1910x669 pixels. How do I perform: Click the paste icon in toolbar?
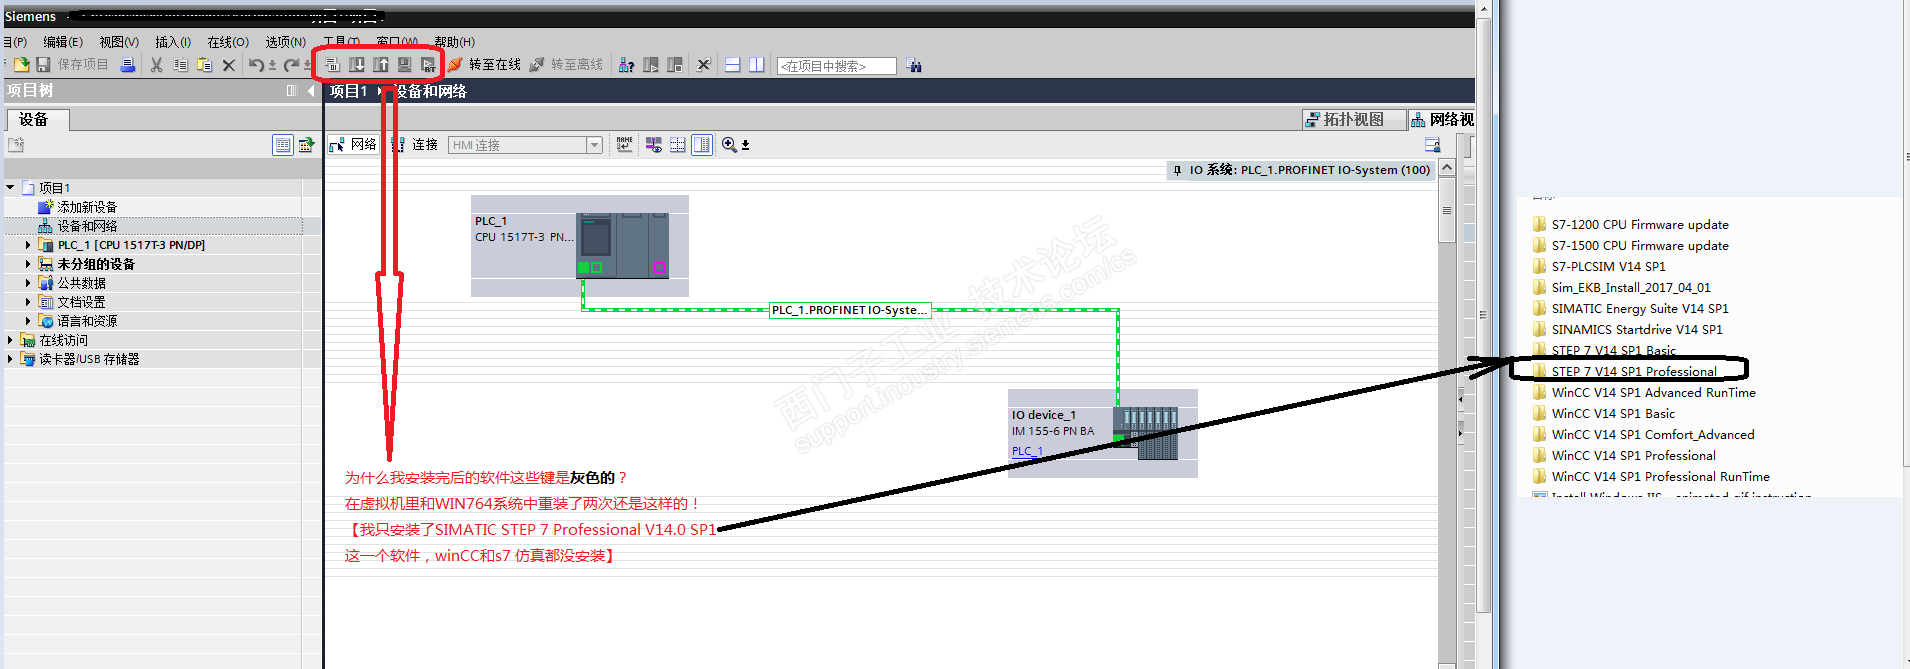pos(205,65)
